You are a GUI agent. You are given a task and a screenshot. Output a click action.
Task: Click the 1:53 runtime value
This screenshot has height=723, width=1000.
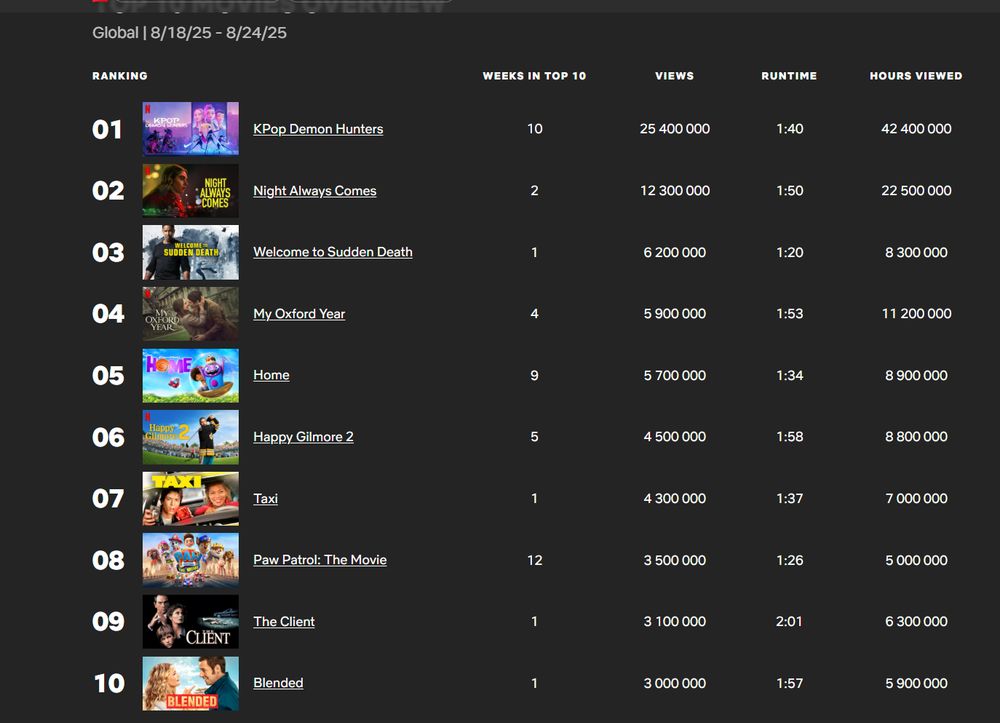(x=790, y=314)
